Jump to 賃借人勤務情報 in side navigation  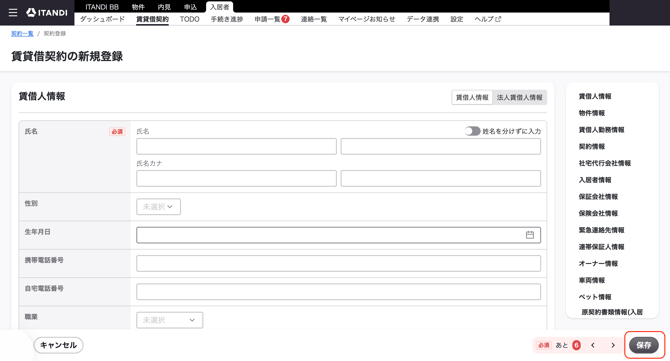coord(601,129)
